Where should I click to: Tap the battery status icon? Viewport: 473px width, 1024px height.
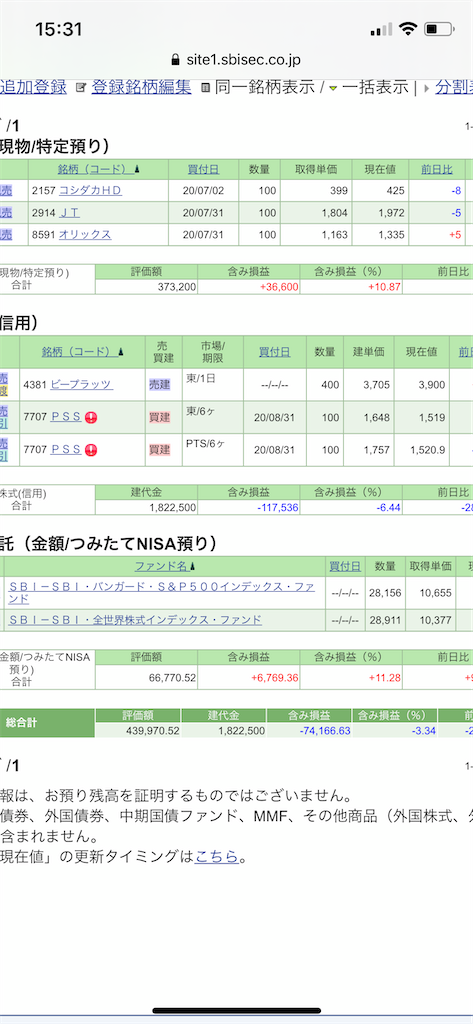click(x=438, y=29)
